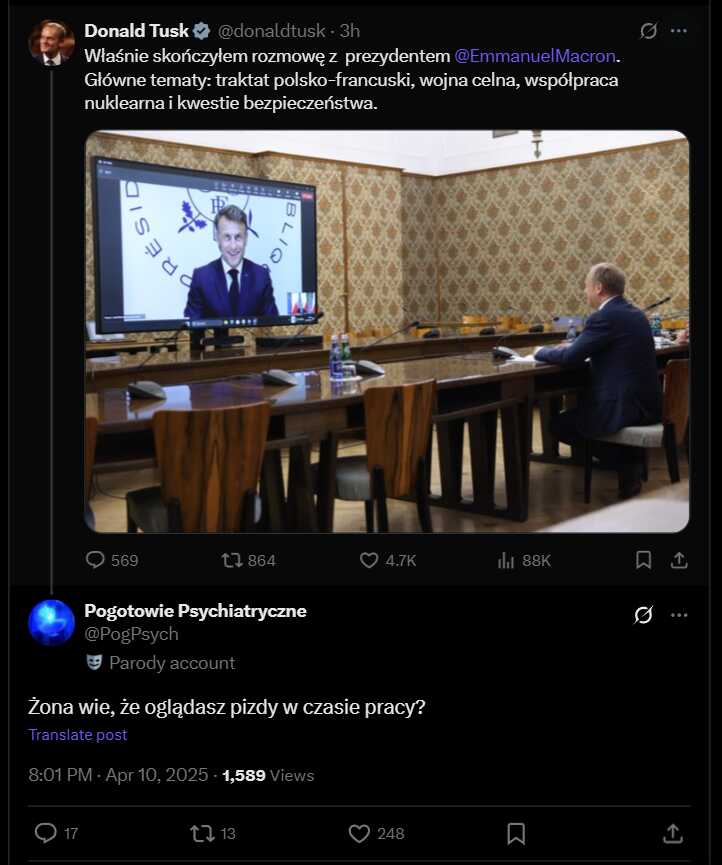Open the video call photo in Tusk's post
722x865 pixels.
tap(387, 331)
